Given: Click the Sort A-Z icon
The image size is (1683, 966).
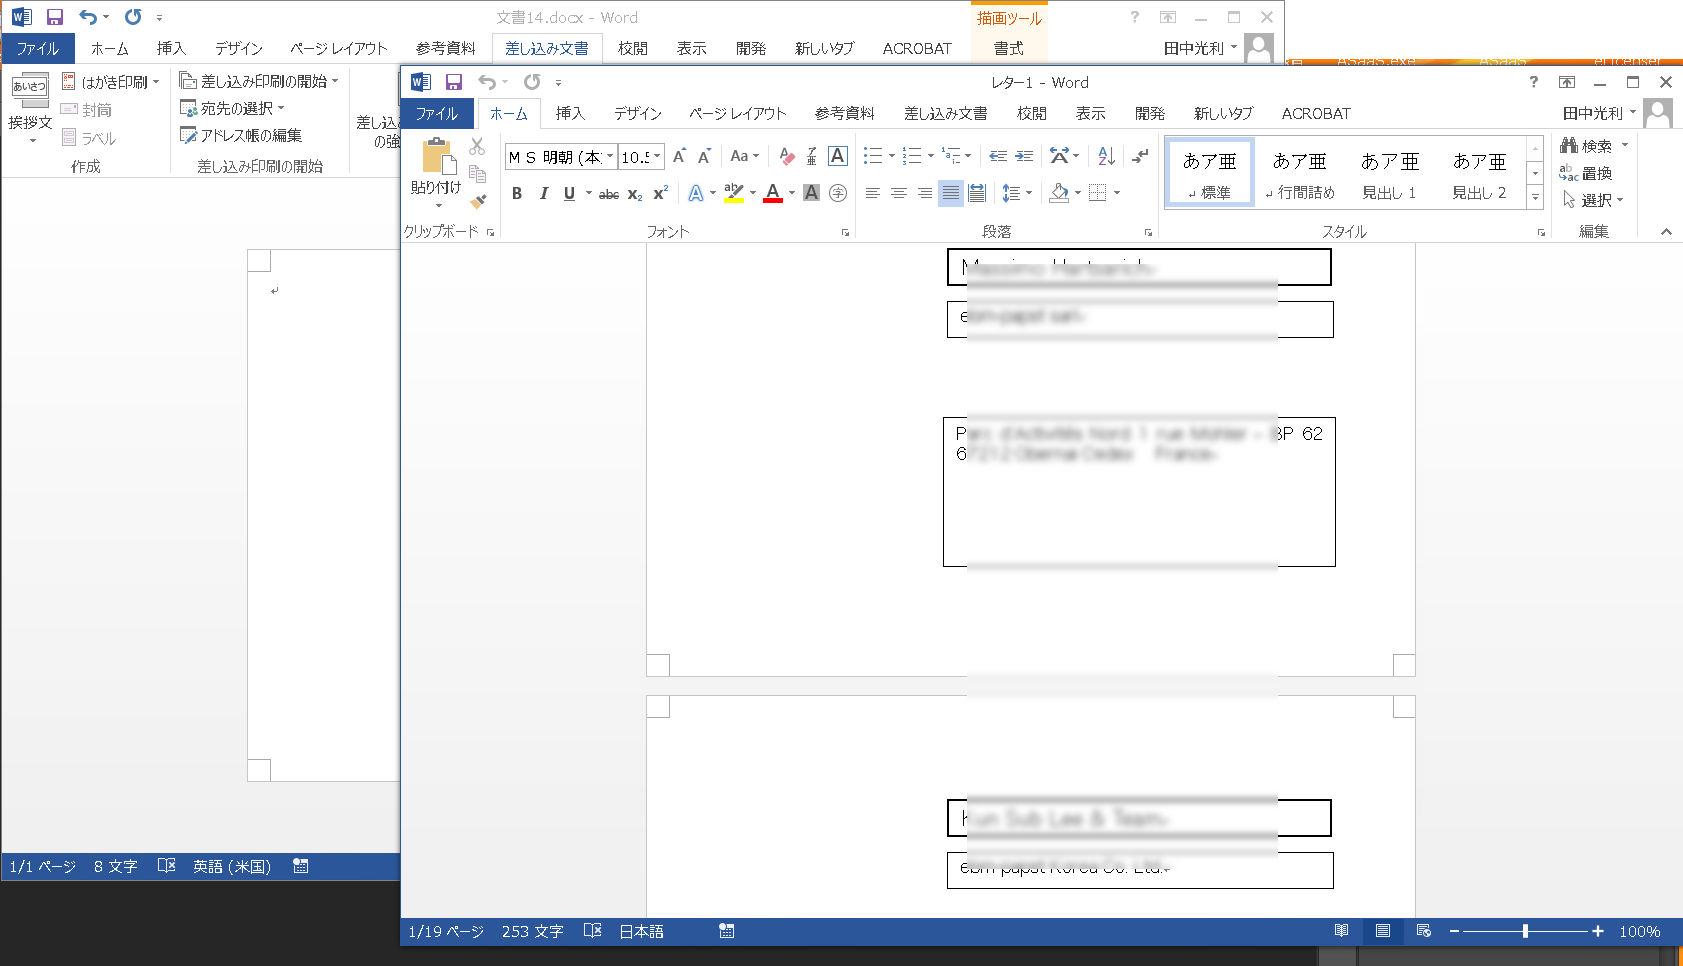Looking at the screenshot, I should 1106,156.
